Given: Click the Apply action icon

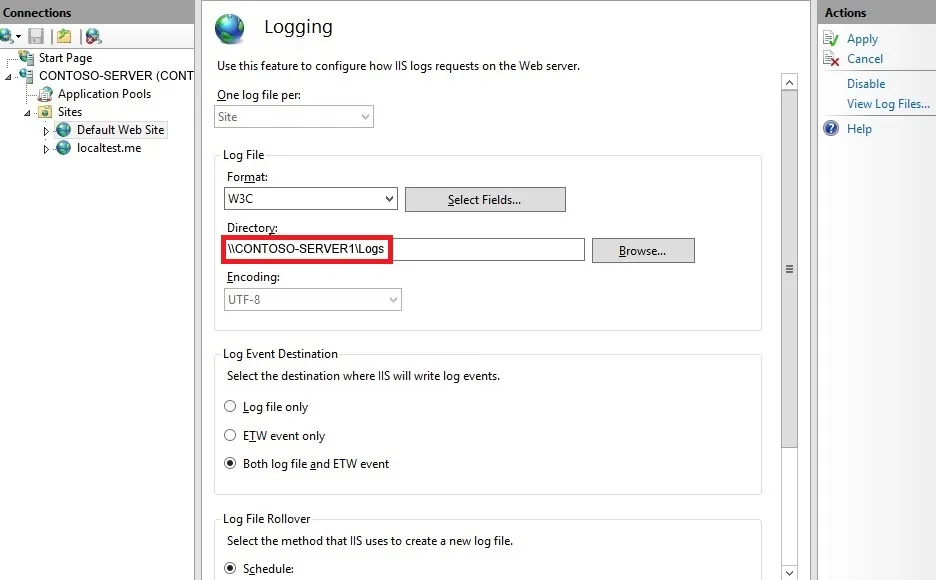Looking at the screenshot, I should pos(831,39).
